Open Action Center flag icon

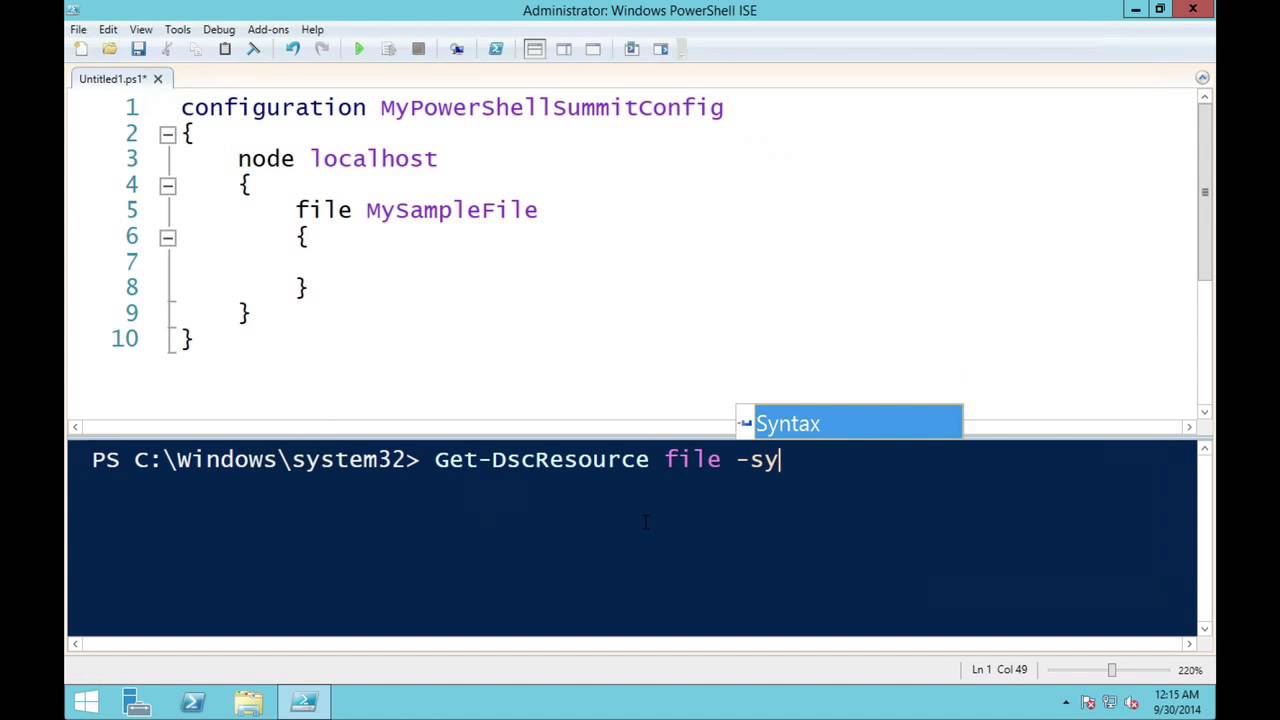(1088, 703)
